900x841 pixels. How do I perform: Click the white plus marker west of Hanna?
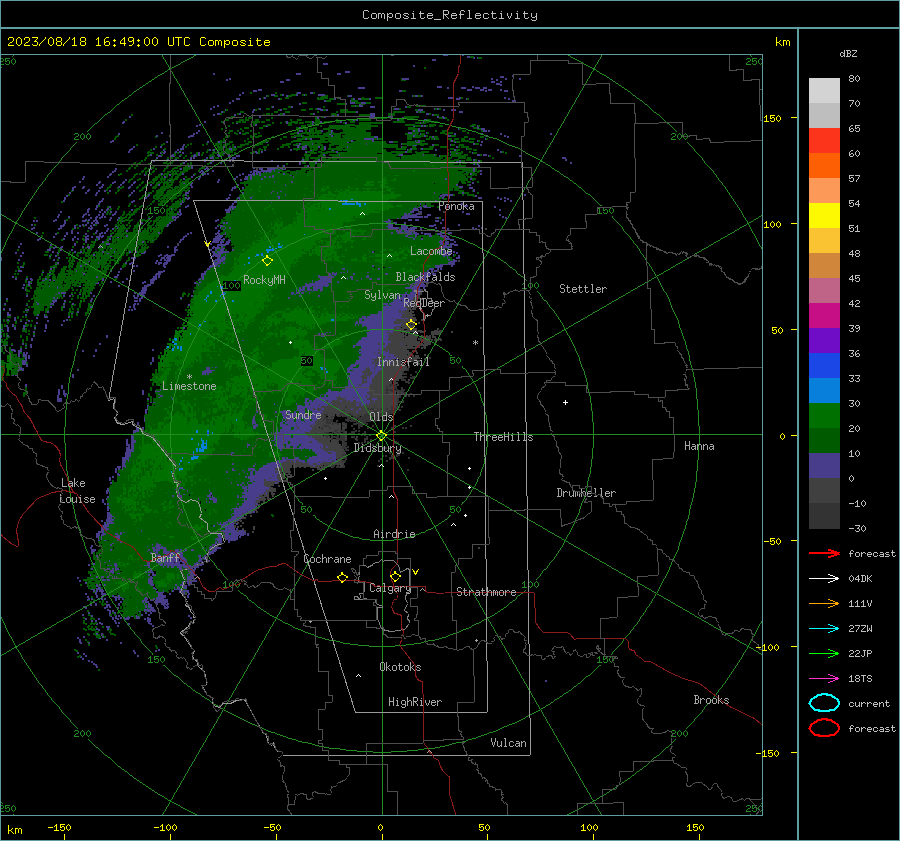click(565, 402)
